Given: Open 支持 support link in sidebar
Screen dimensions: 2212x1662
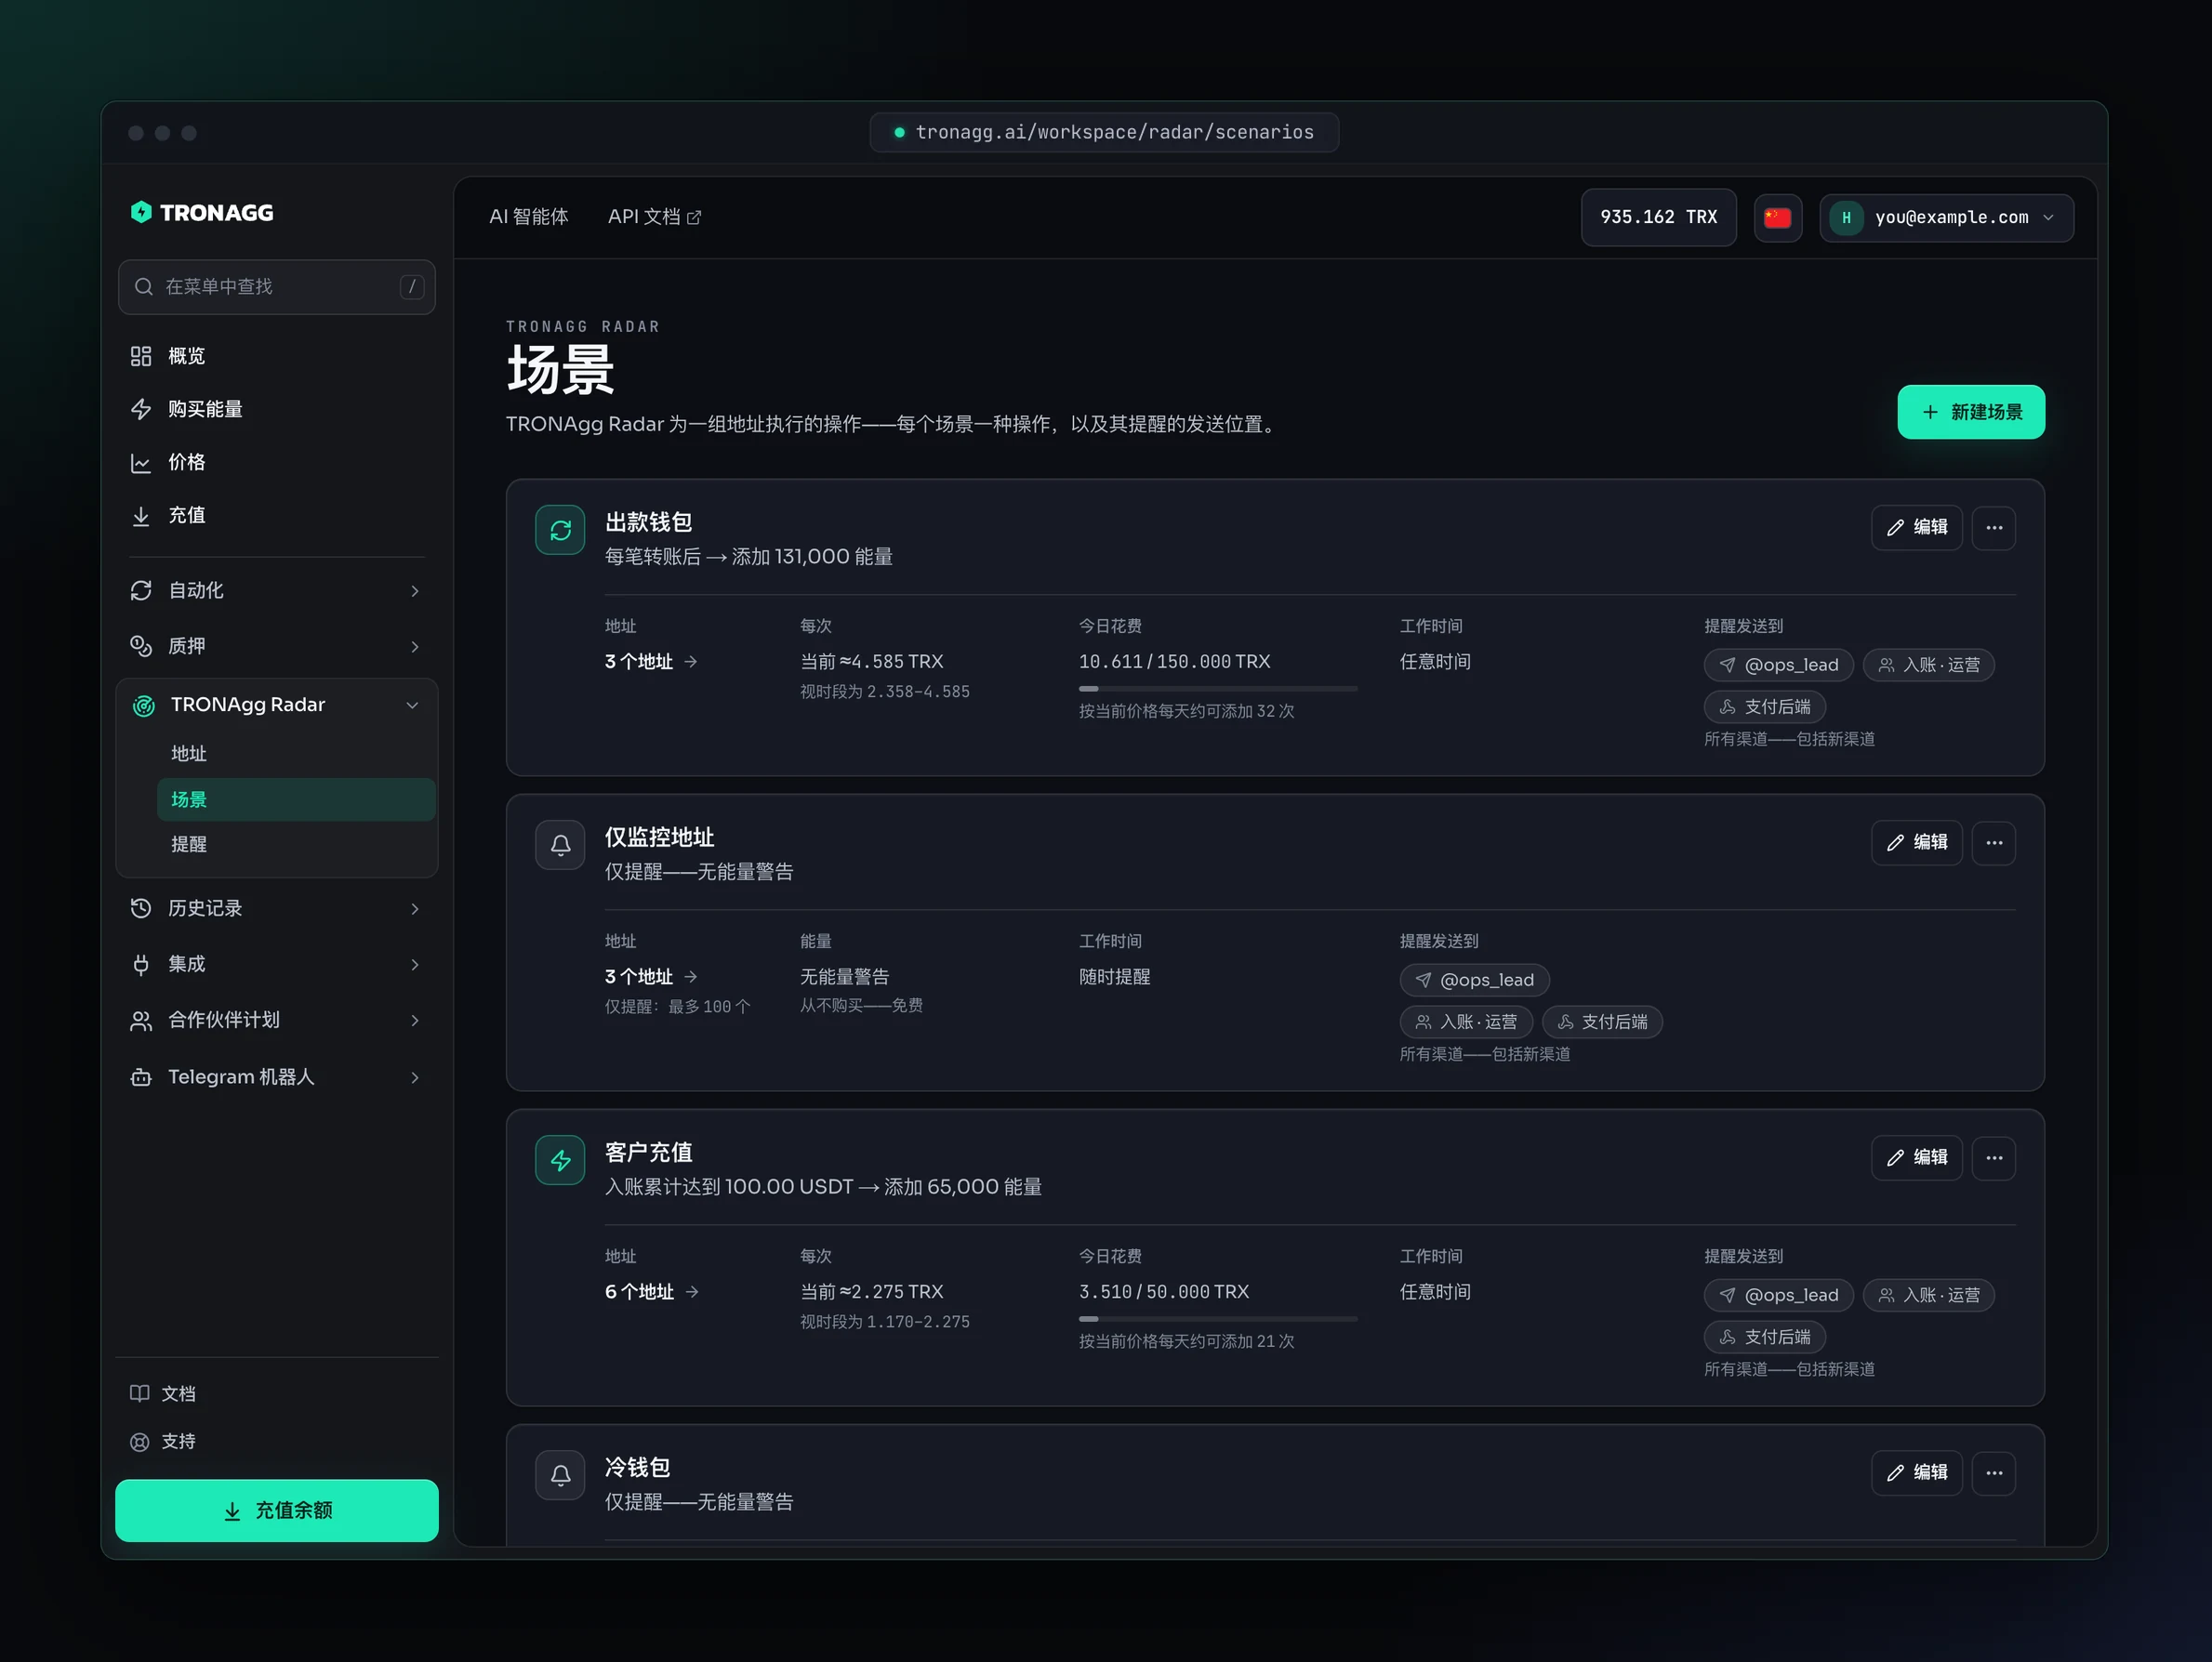Looking at the screenshot, I should tap(164, 1441).
